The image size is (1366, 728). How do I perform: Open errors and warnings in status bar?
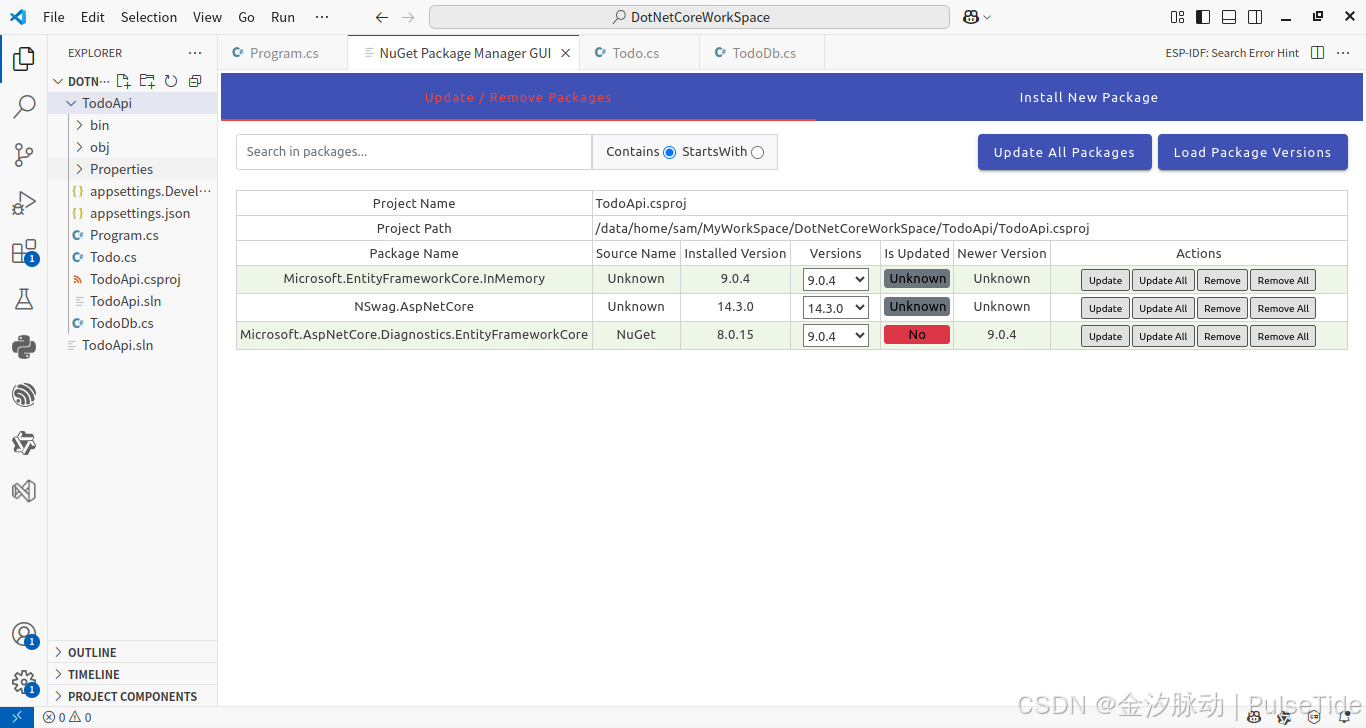[67, 717]
